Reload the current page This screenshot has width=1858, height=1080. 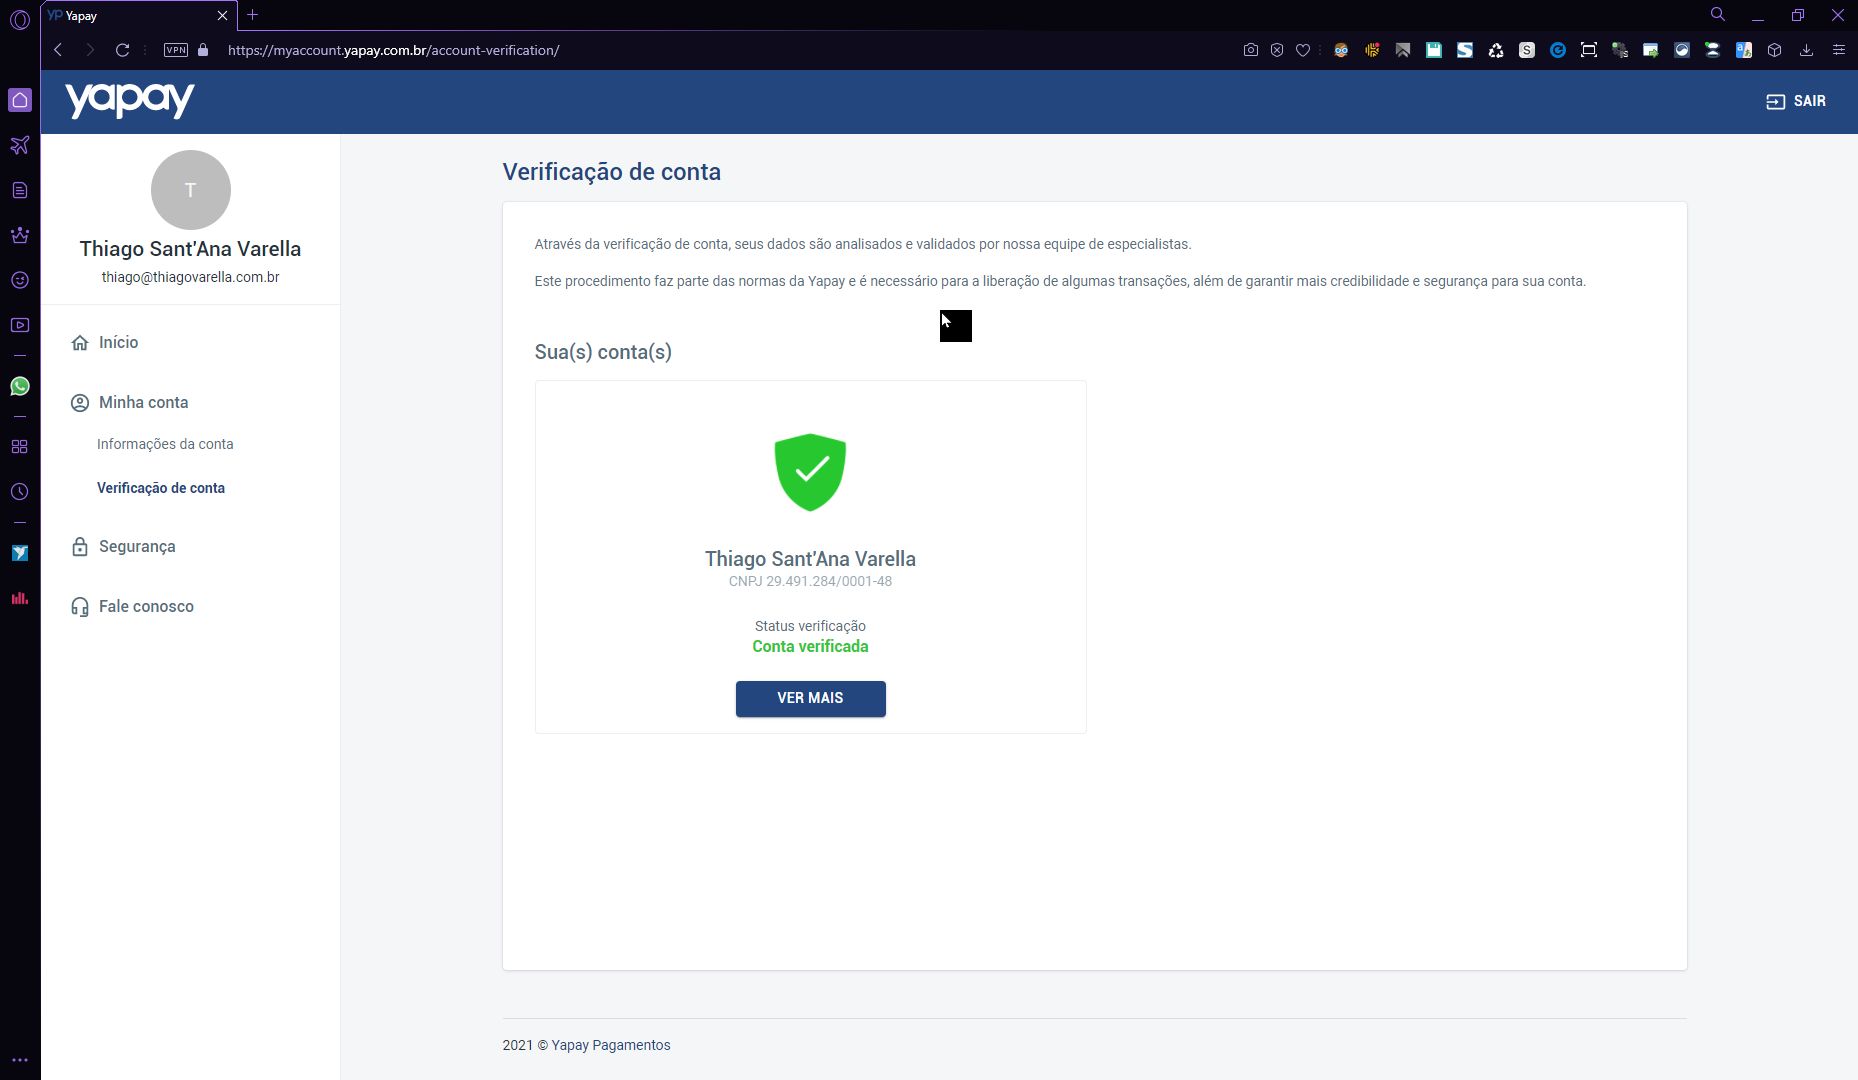[123, 50]
